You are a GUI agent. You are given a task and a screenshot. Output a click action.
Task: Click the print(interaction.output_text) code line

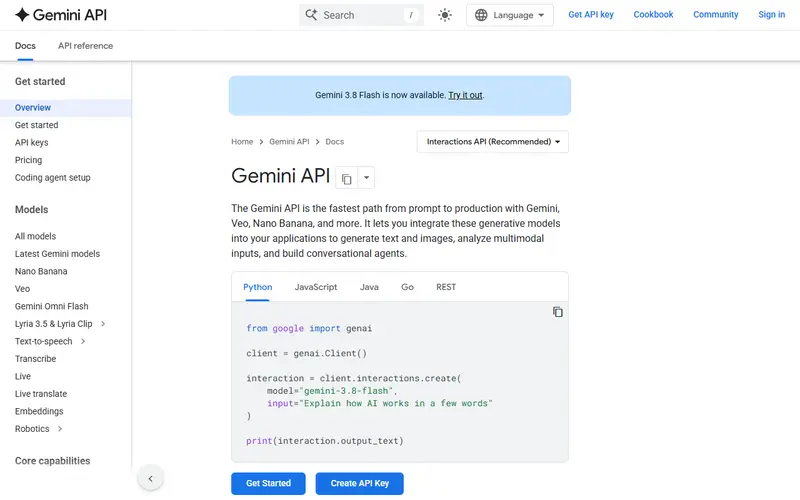pos(324,441)
